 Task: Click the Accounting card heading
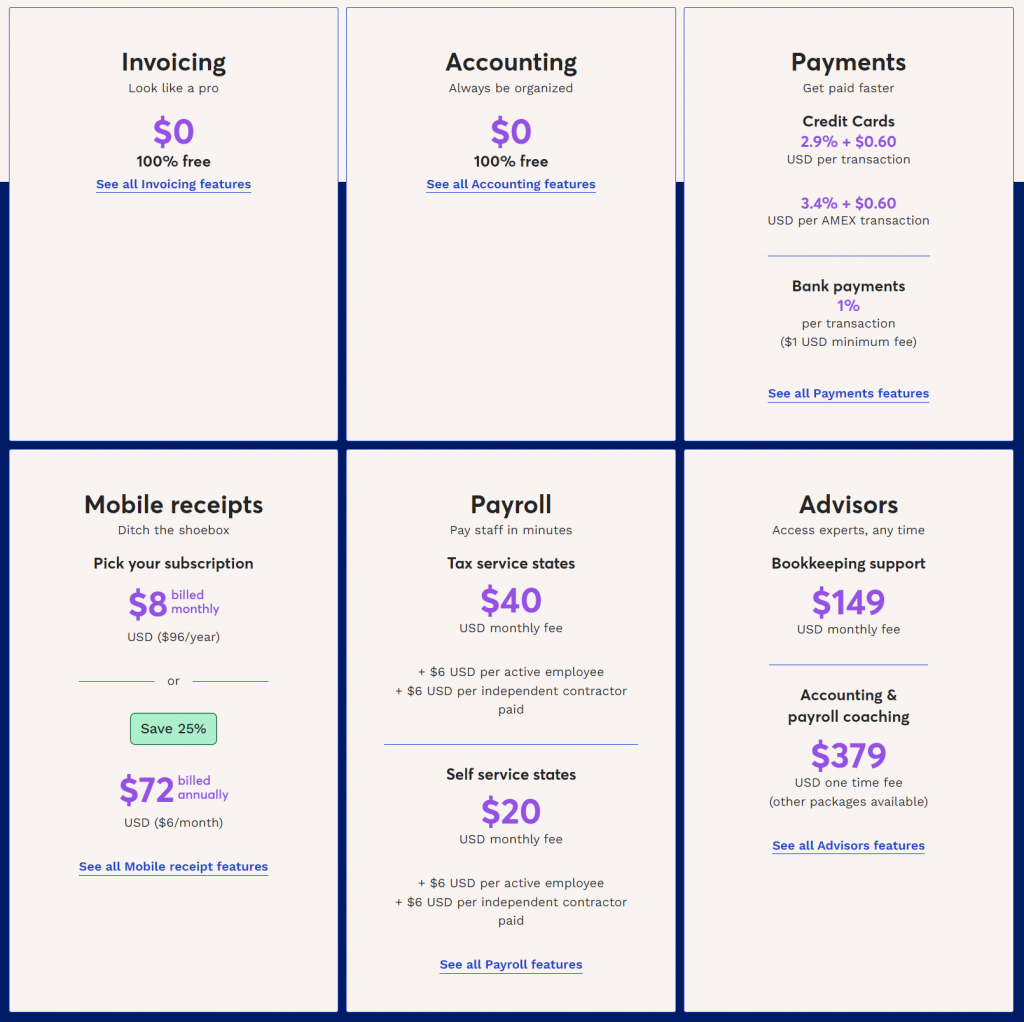(x=510, y=62)
